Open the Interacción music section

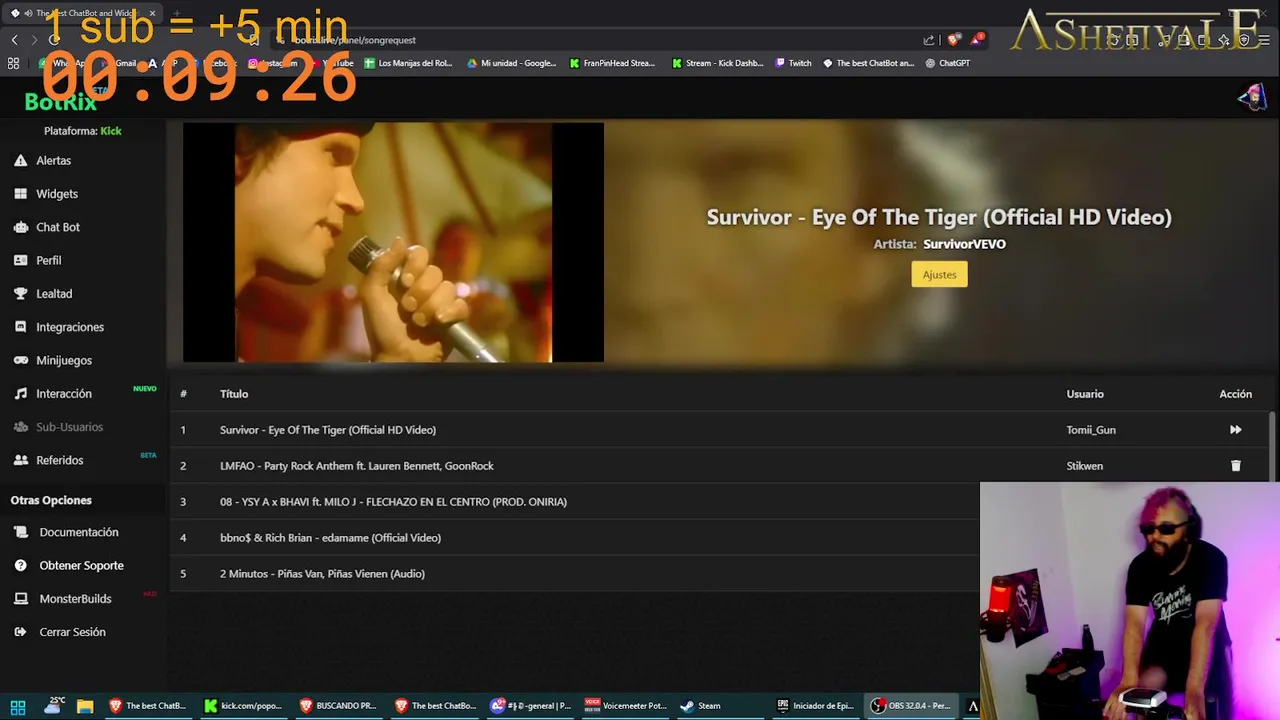click(53, 394)
